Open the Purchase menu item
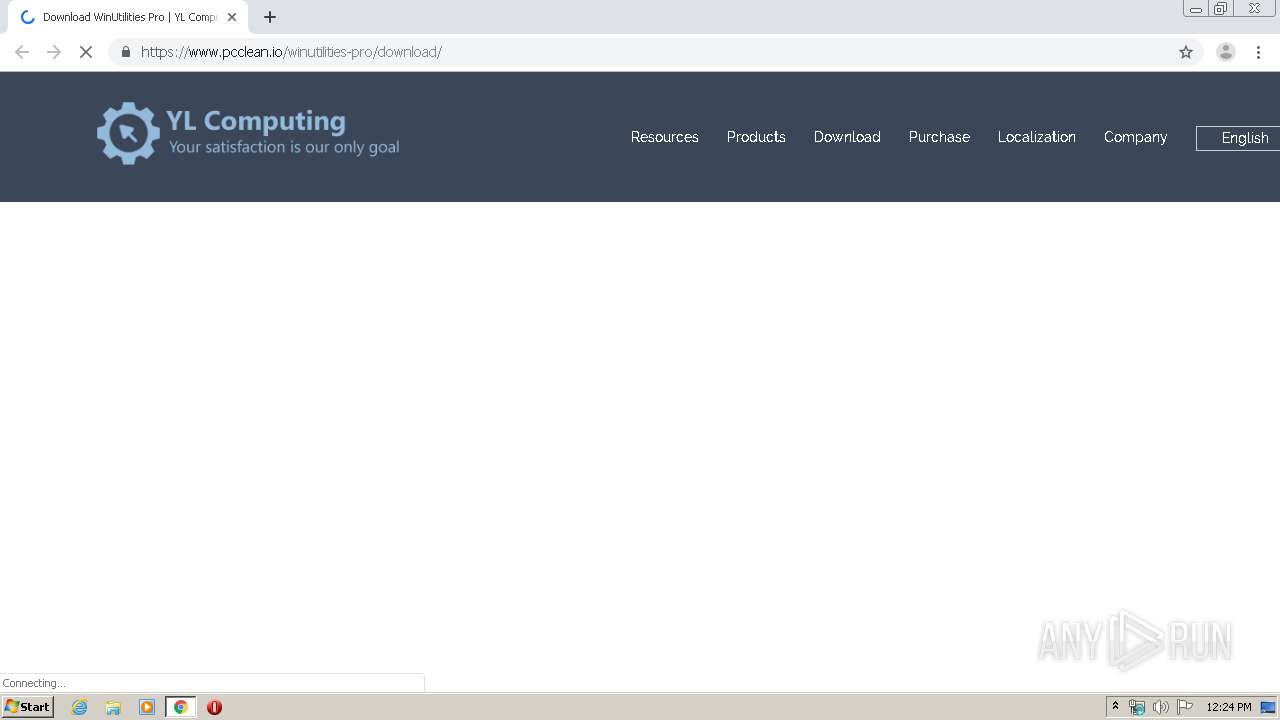This screenshot has height=720, width=1280. 939,137
